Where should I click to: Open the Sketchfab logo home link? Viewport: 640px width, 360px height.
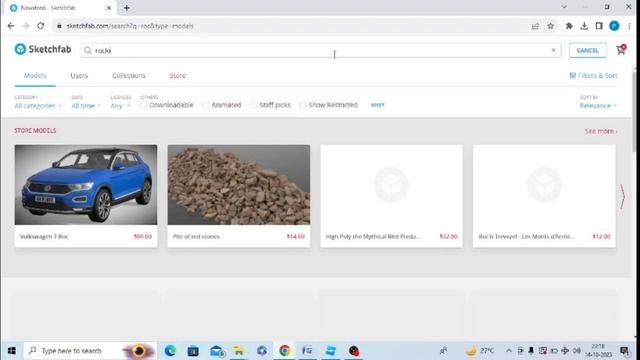pyautogui.click(x=43, y=49)
